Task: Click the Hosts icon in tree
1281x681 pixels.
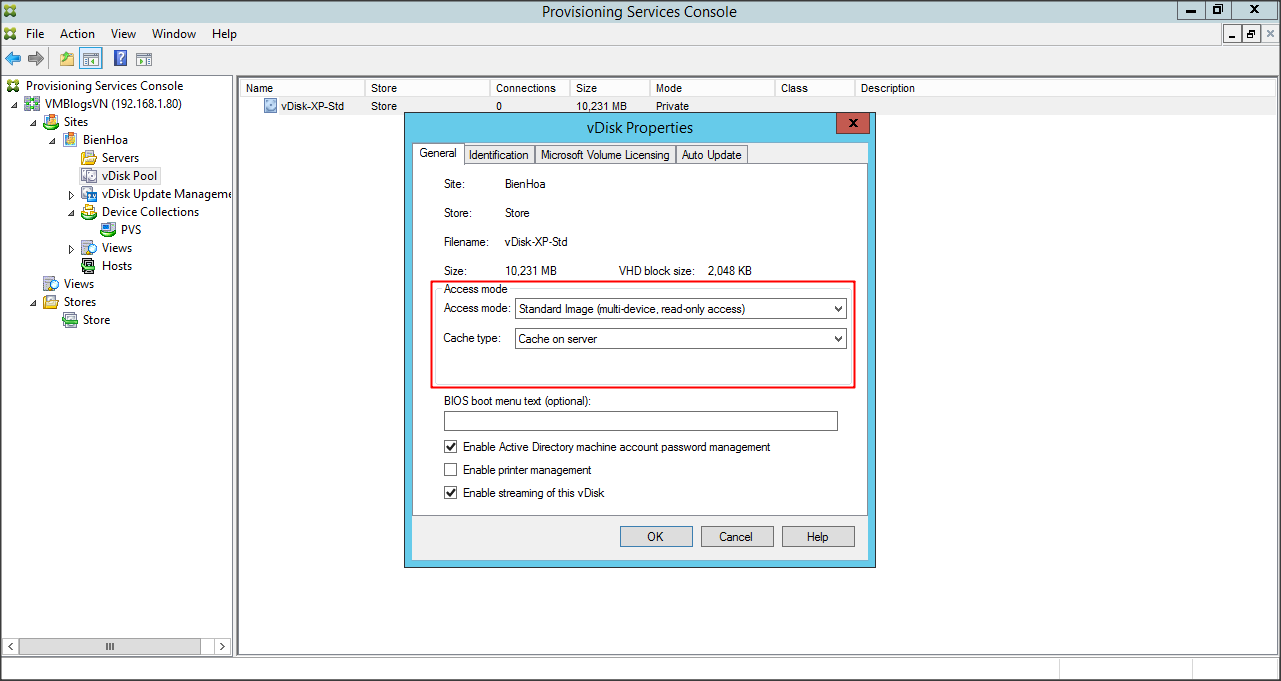Action: click(89, 266)
